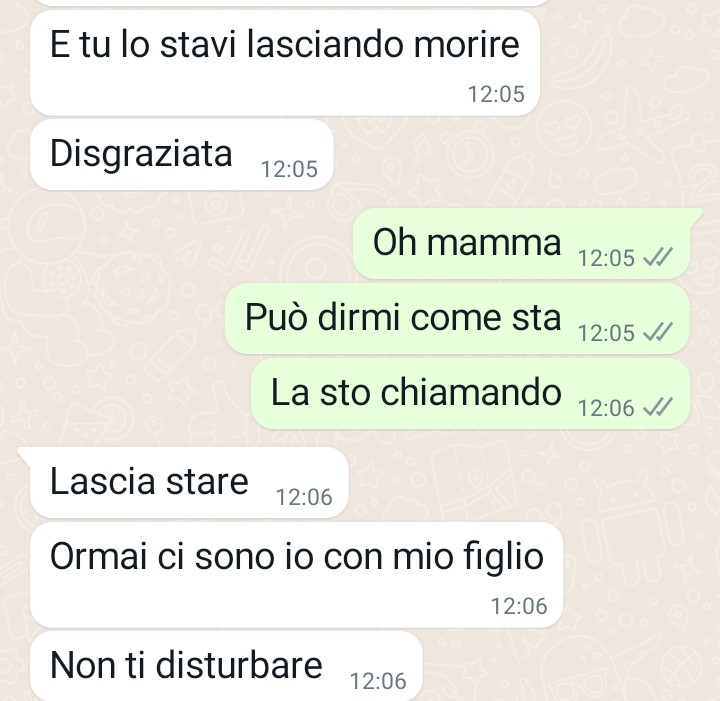Click double-check icon on 'Può dirmi come sta'

coord(658,332)
